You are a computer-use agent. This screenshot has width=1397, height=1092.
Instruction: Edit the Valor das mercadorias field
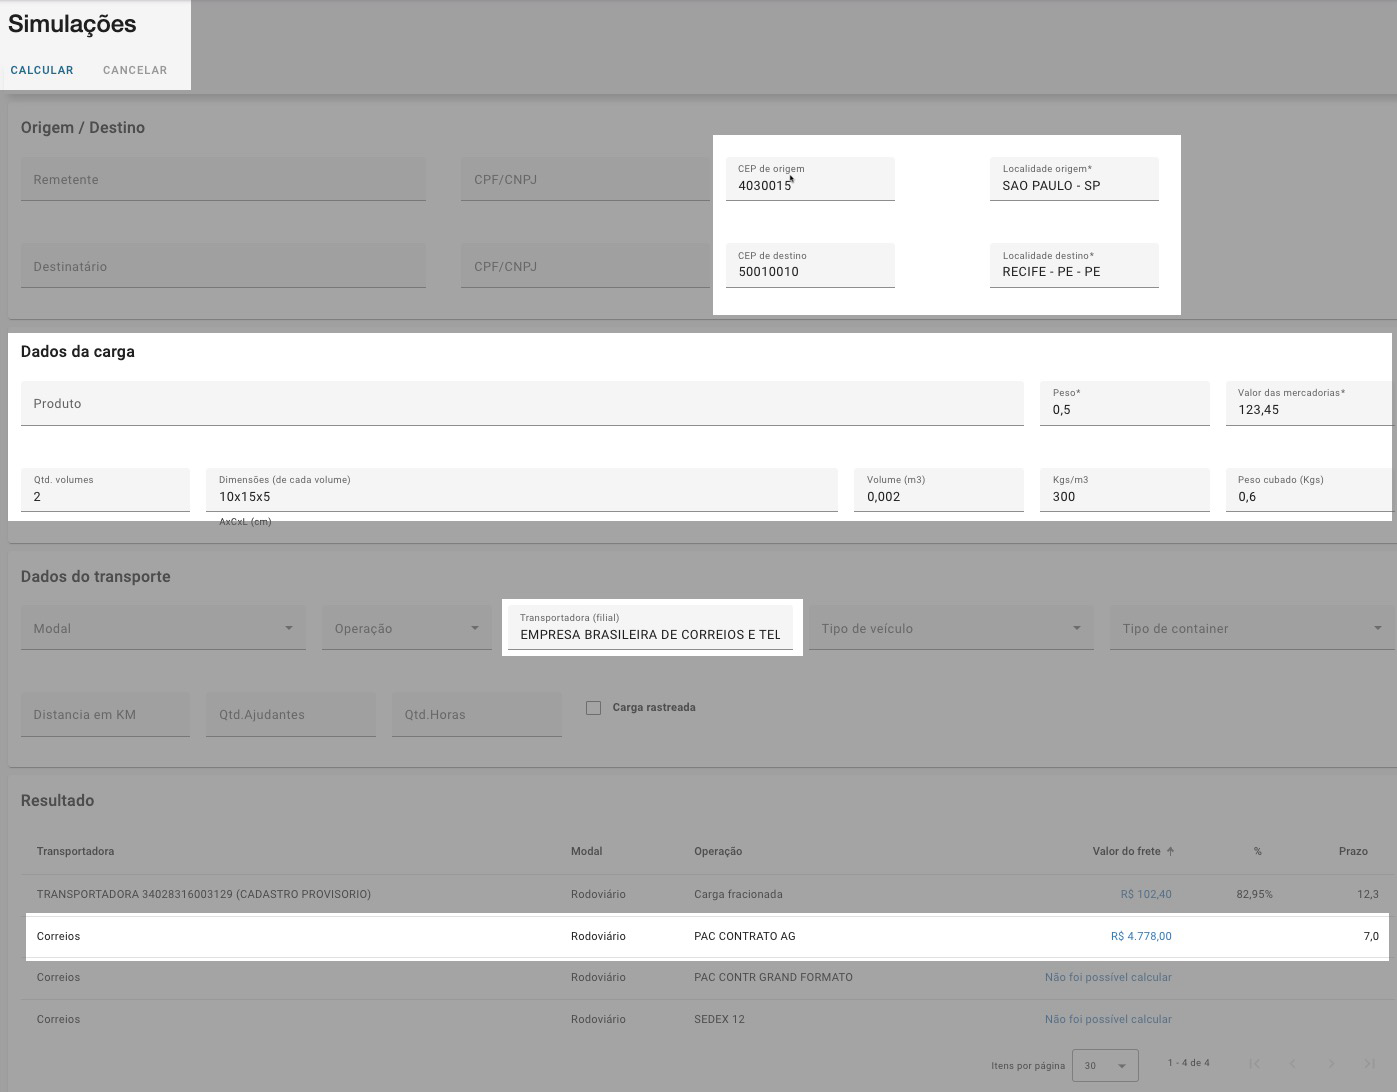1311,403
